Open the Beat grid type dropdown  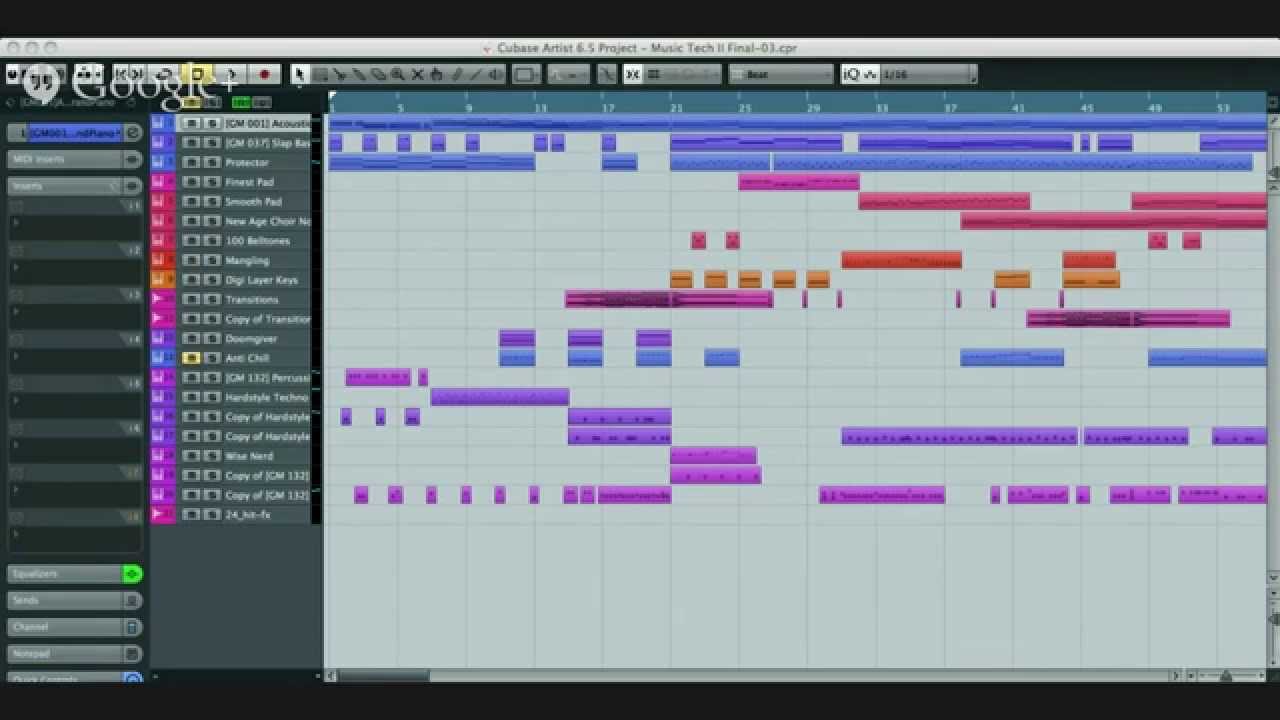(x=780, y=74)
